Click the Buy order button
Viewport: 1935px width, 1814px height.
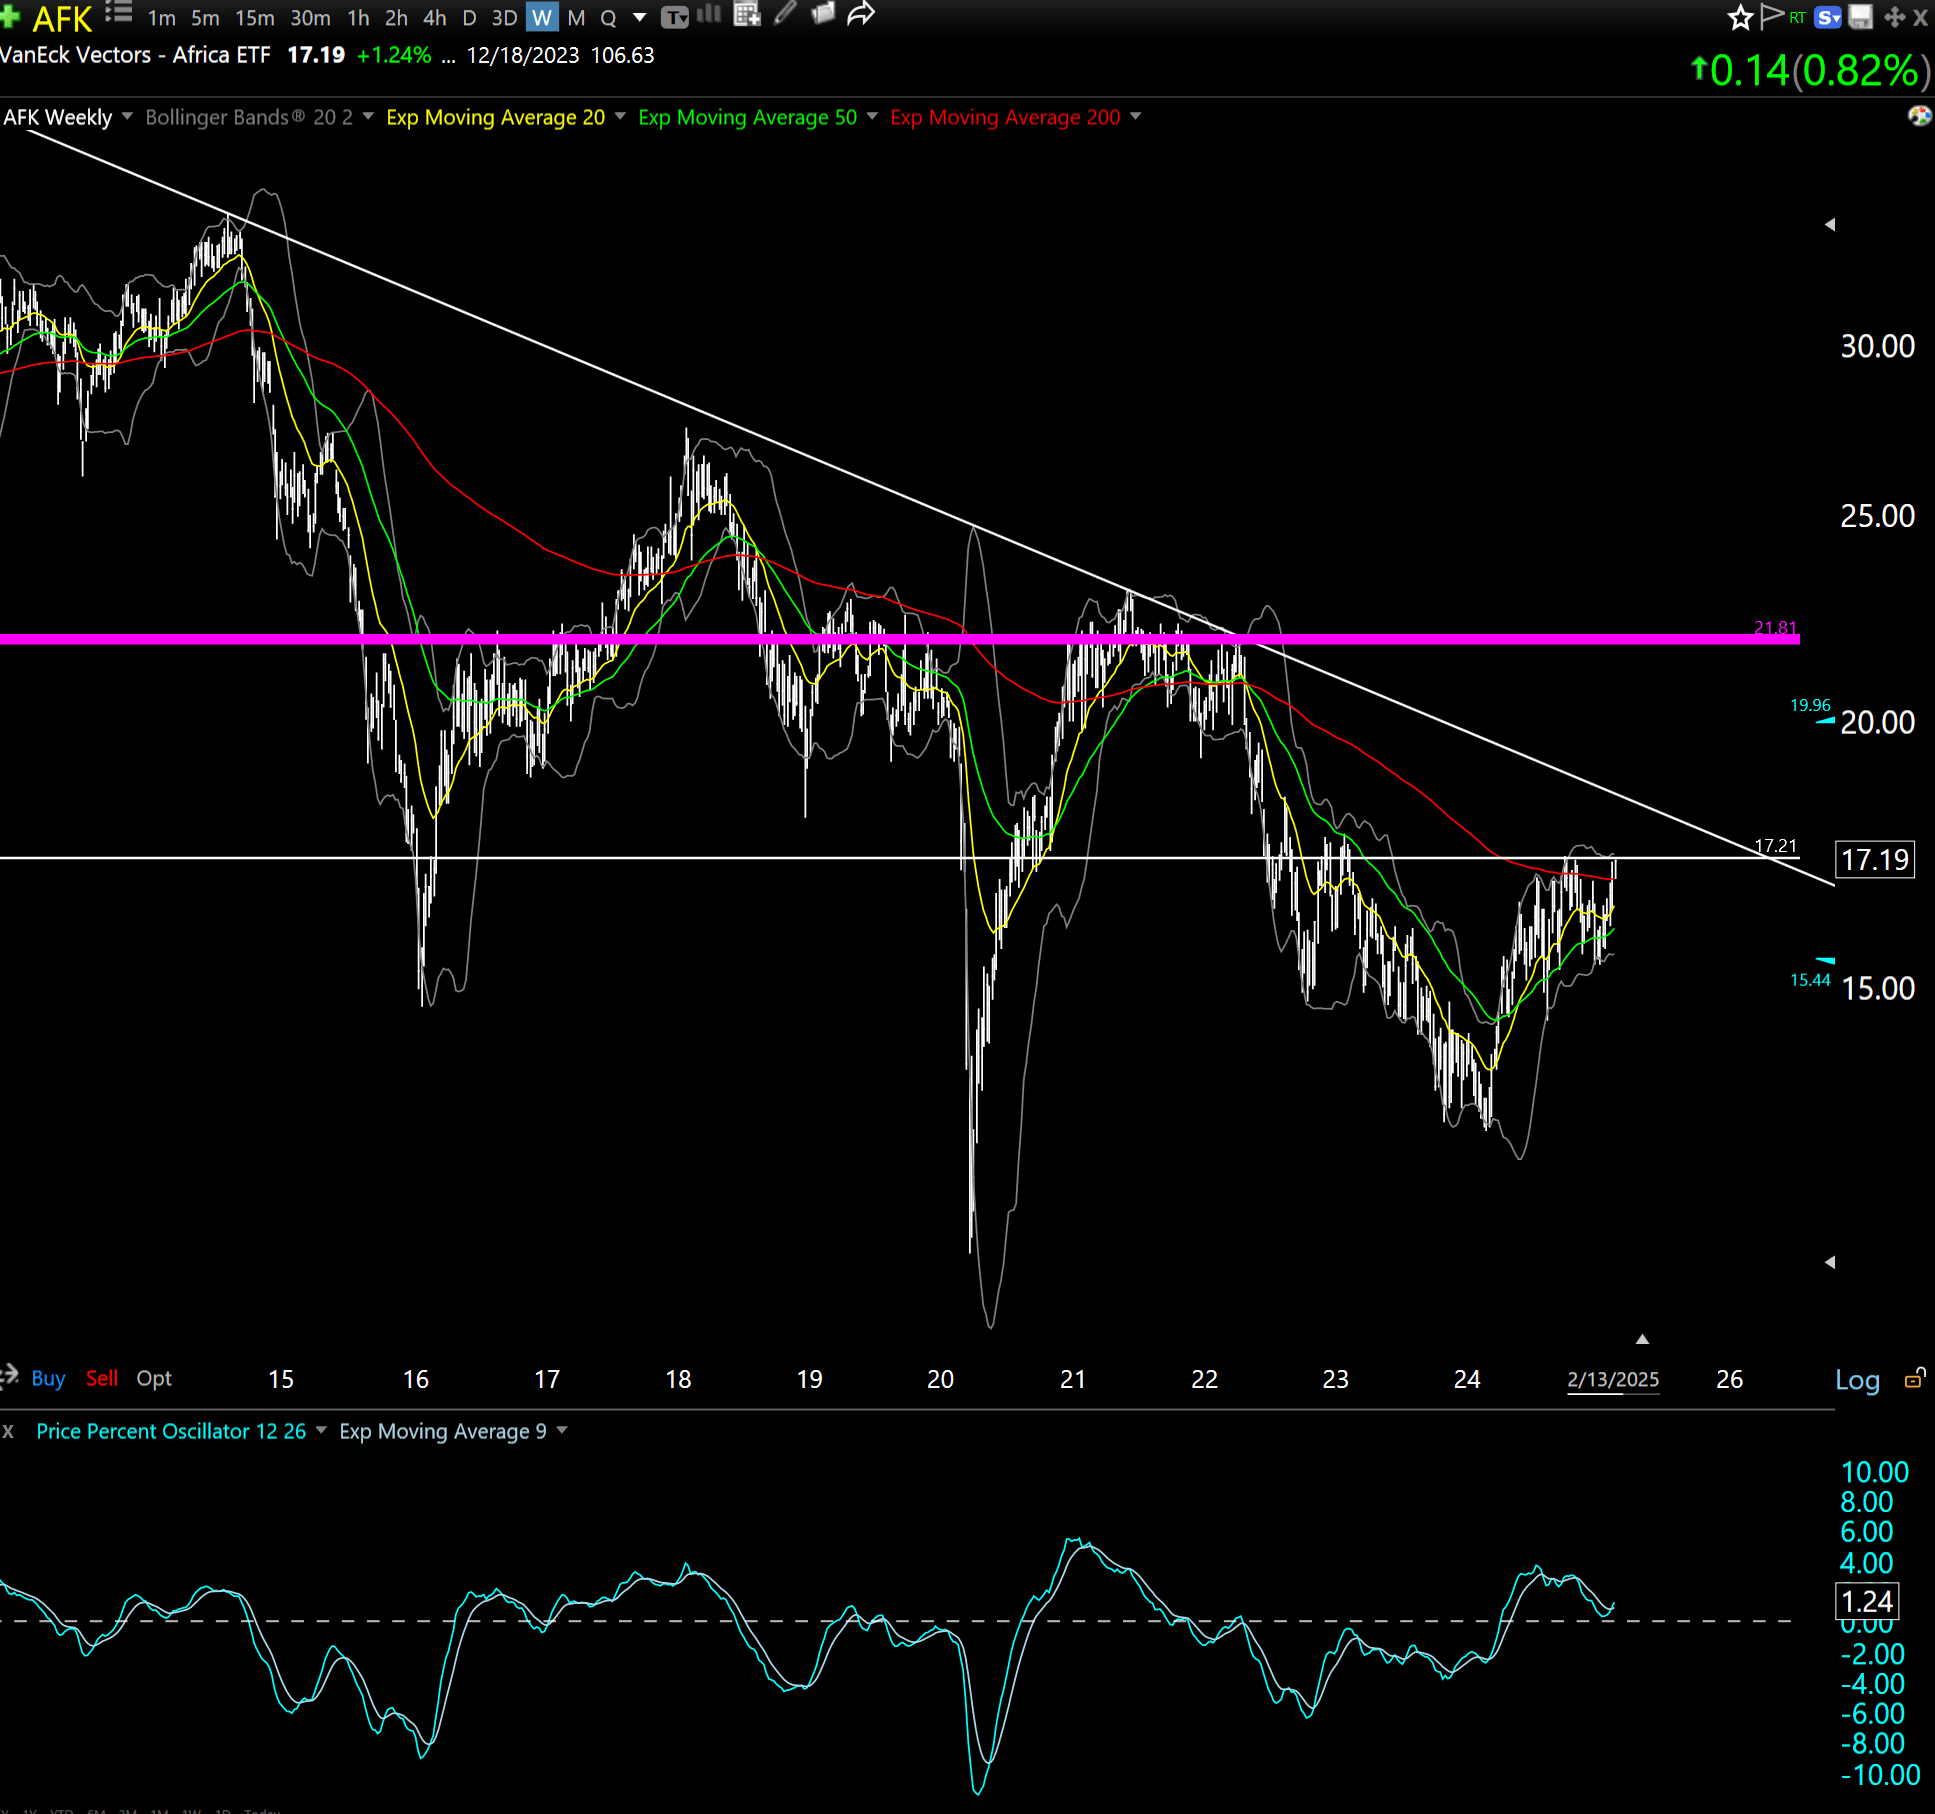point(47,1378)
